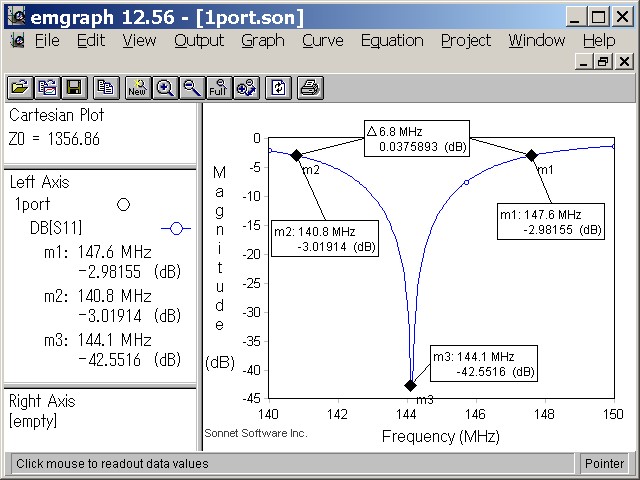Image resolution: width=640 pixels, height=480 pixels.
Task: Open the Output menu
Action: [x=199, y=40]
